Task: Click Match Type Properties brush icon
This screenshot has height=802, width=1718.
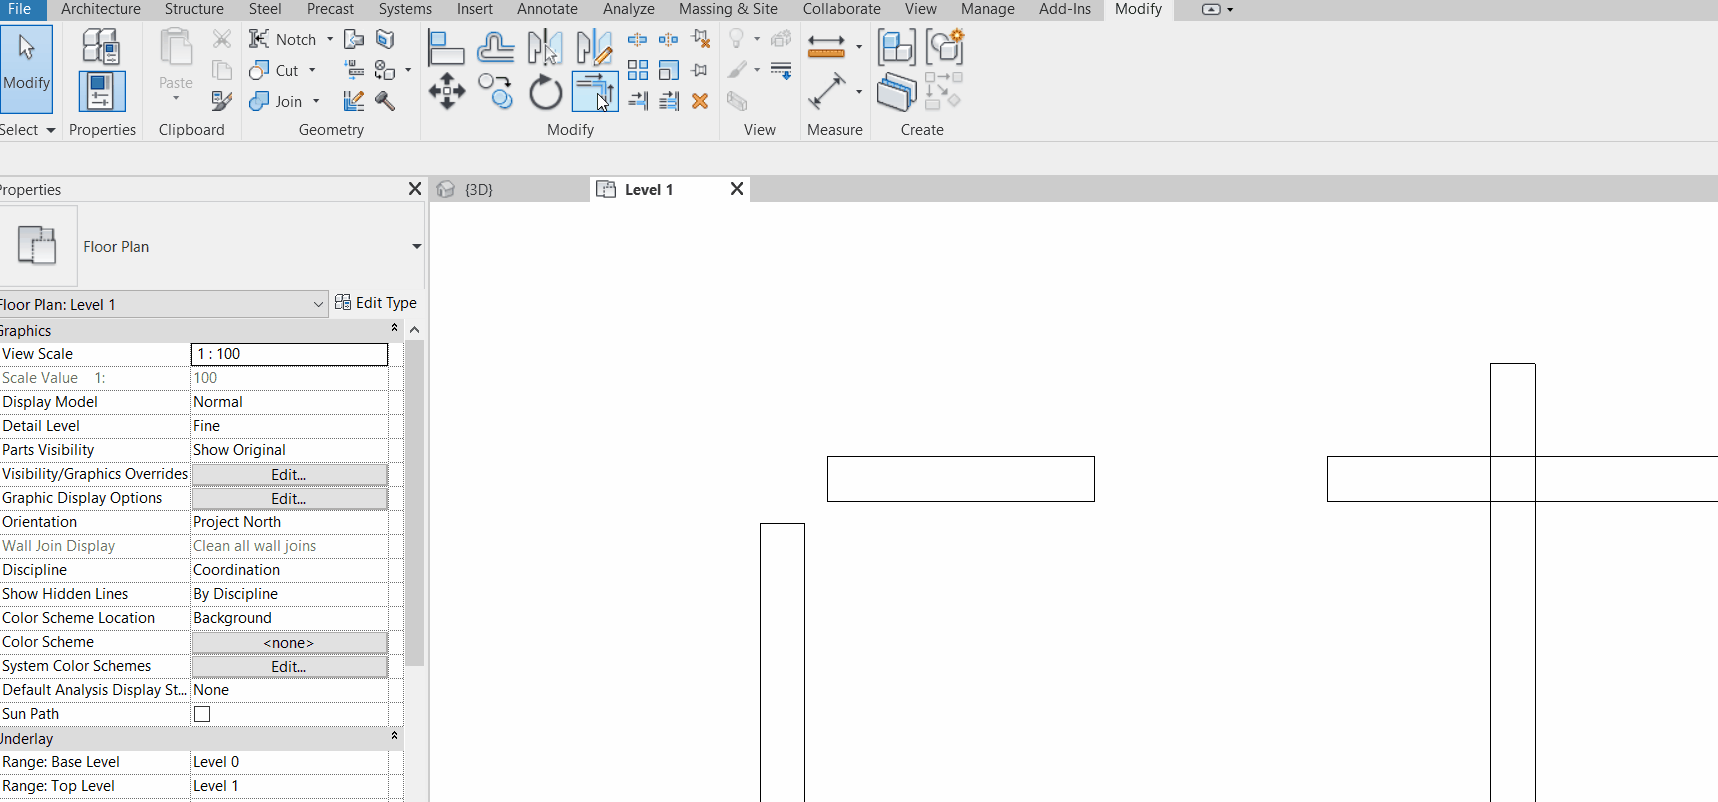Action: click(x=222, y=101)
